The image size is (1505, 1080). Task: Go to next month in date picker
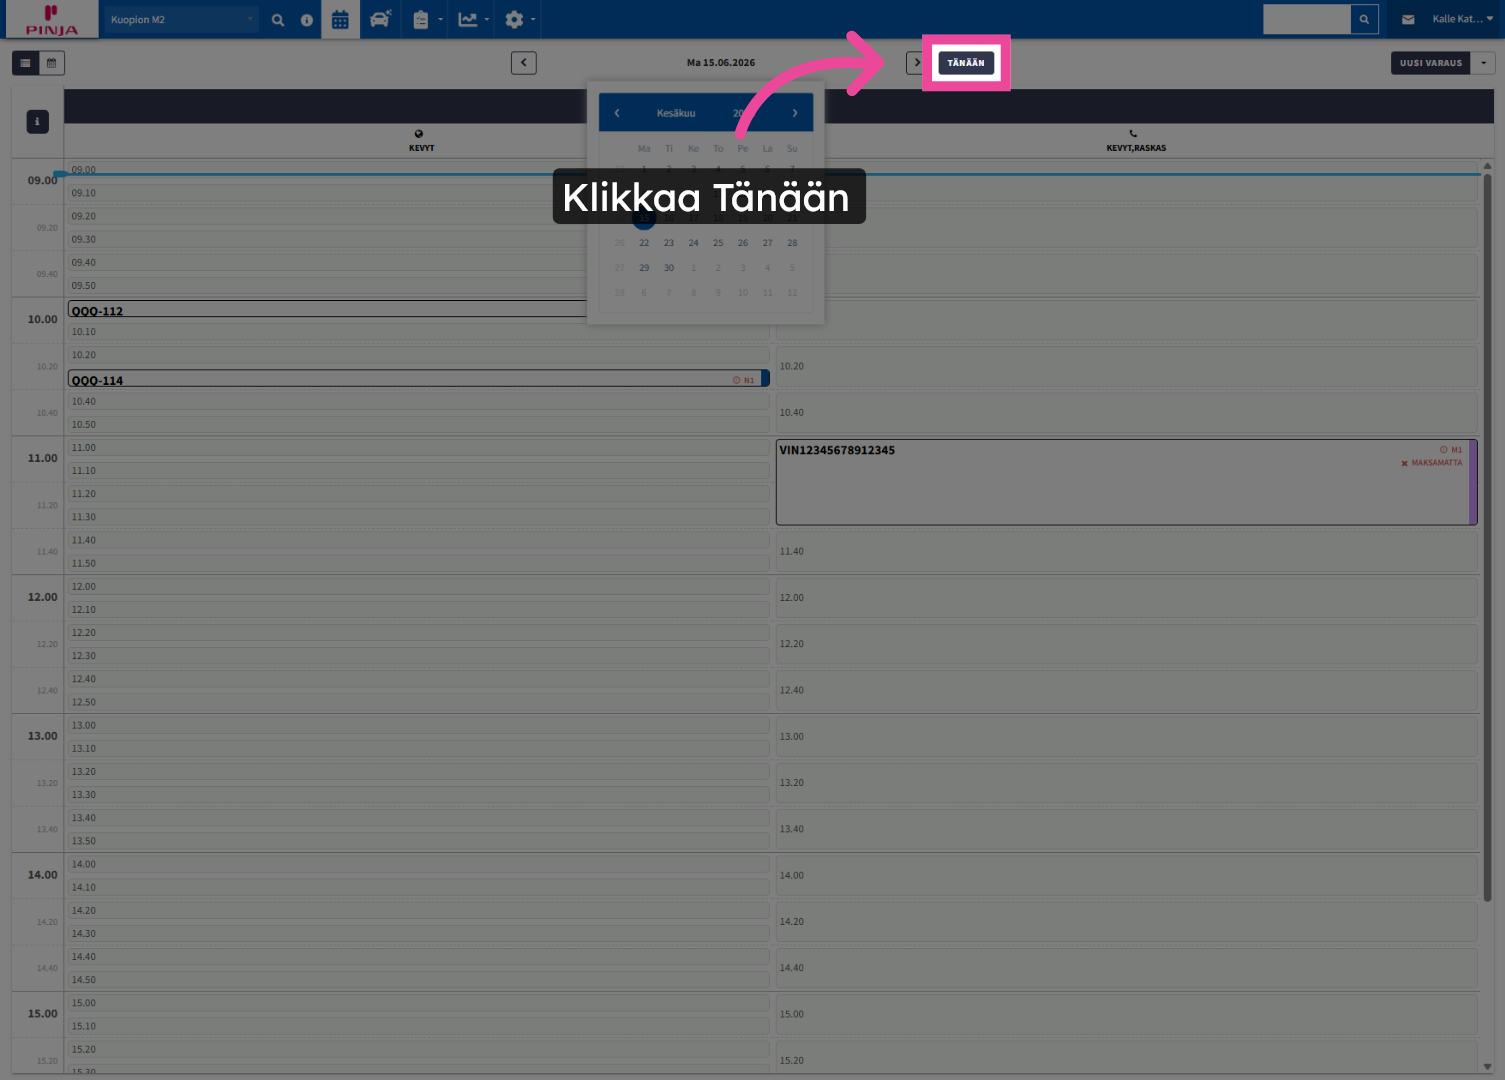click(x=795, y=113)
